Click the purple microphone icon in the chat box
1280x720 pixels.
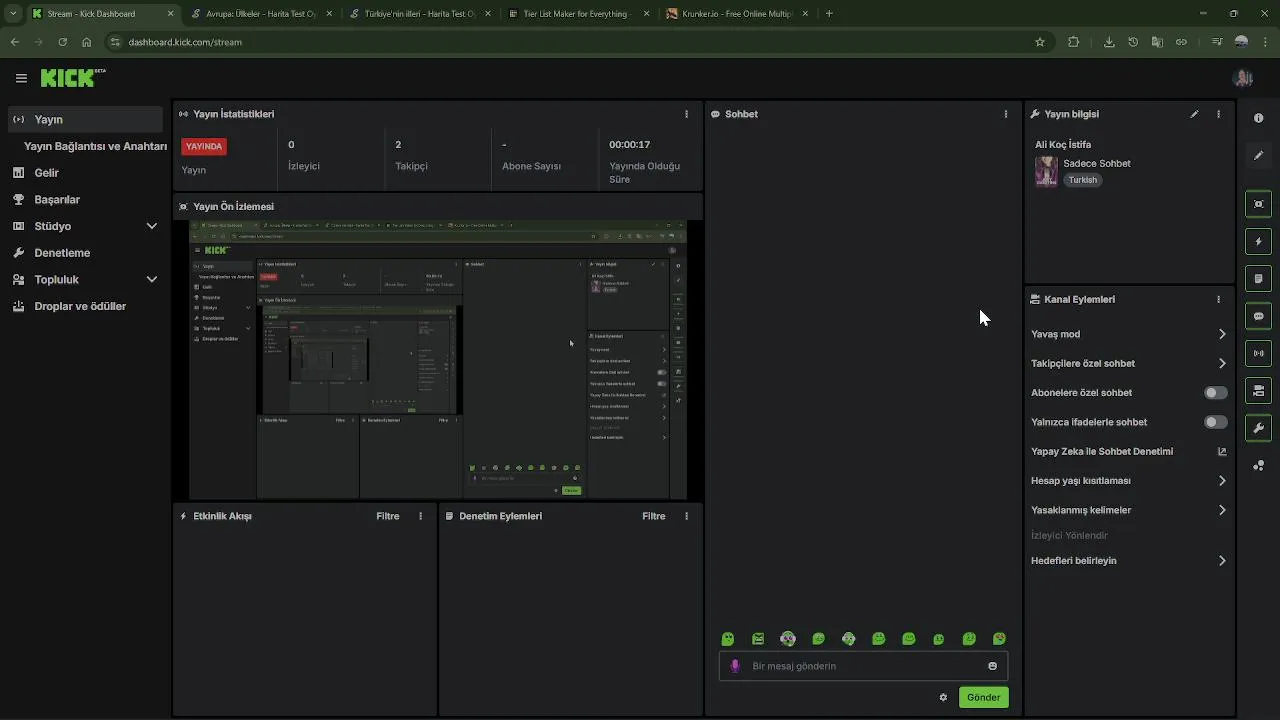click(735, 666)
